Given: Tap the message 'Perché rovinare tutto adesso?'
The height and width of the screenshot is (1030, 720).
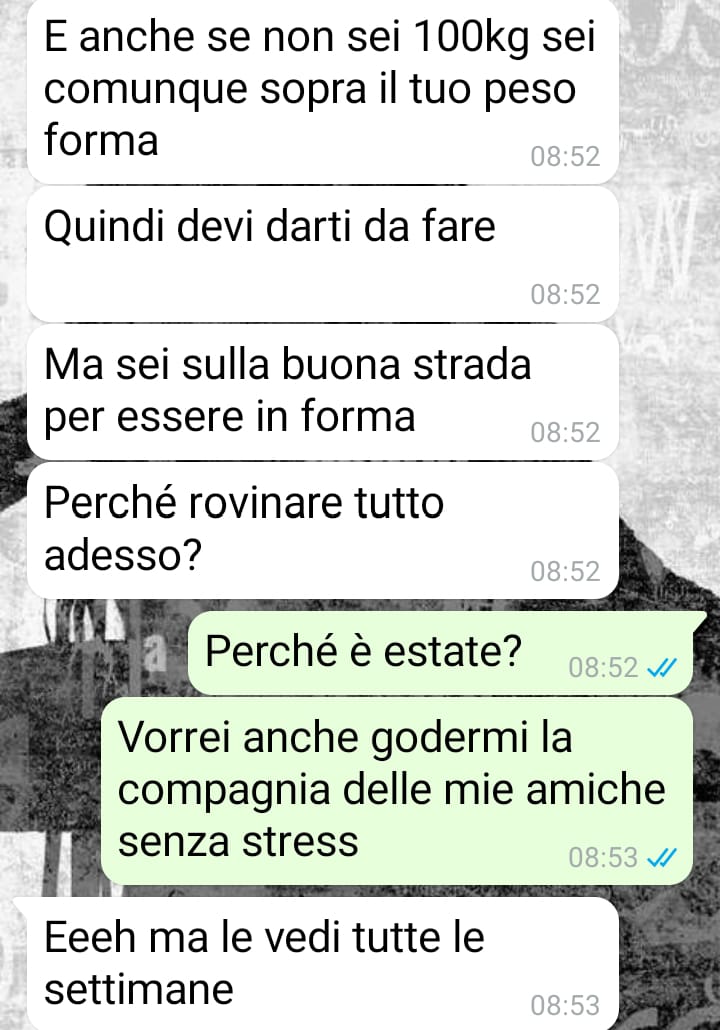Looking at the screenshot, I should (x=323, y=531).
